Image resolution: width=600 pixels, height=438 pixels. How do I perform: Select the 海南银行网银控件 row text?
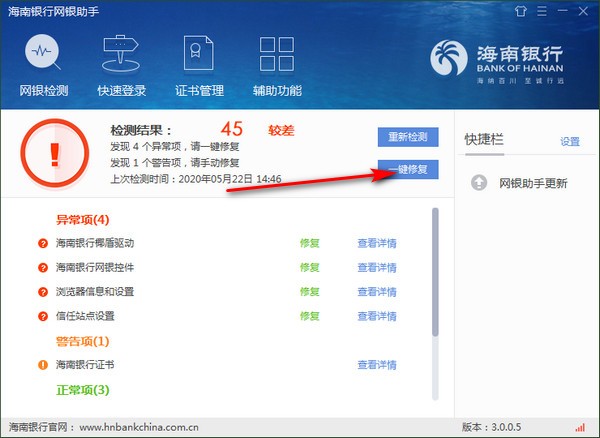[x=95, y=267]
